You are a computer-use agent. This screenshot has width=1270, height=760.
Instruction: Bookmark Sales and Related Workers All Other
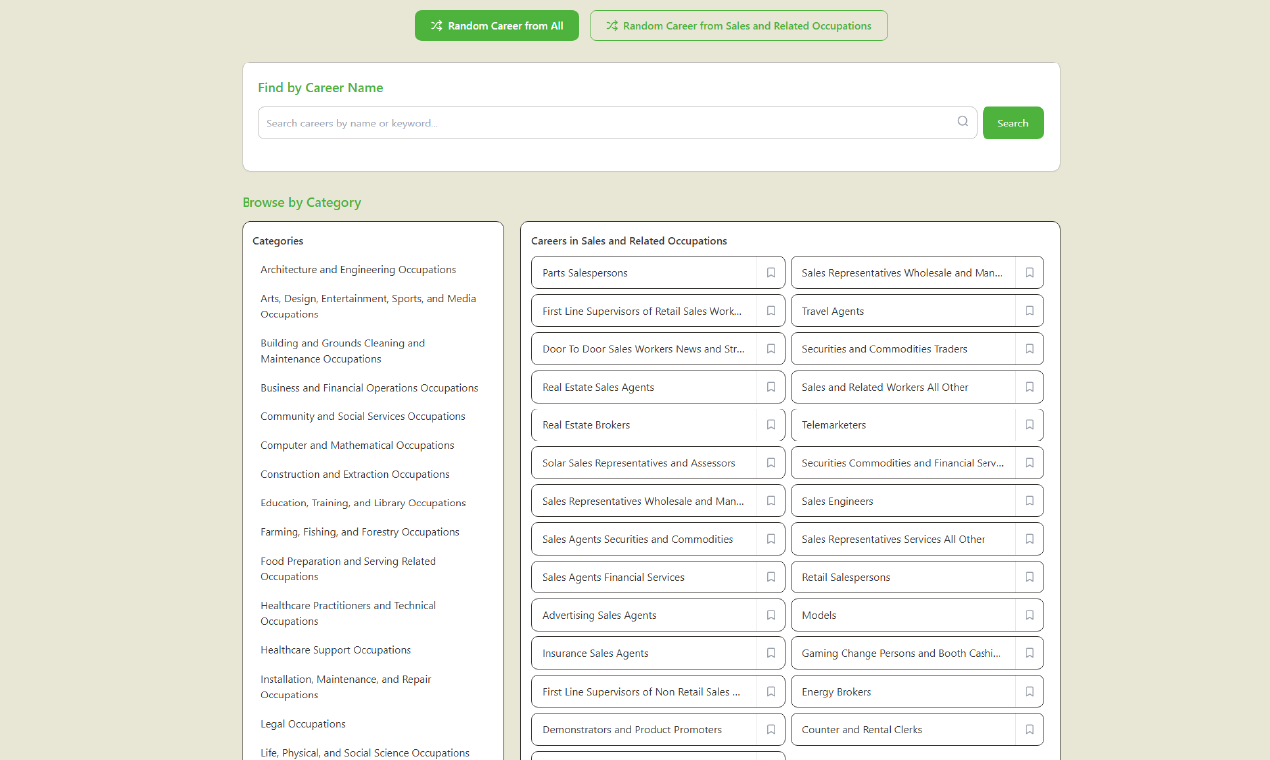coord(1029,387)
